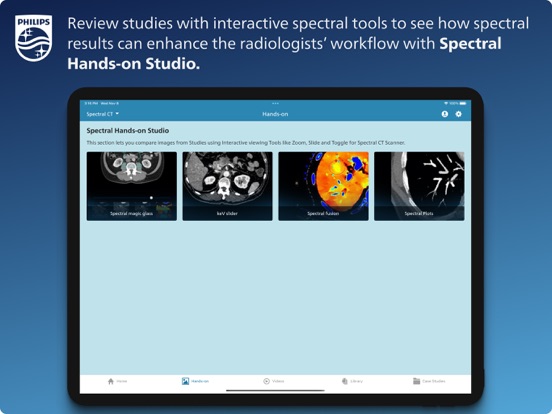Open the keV slider study
The image size is (552, 414).
pos(227,186)
